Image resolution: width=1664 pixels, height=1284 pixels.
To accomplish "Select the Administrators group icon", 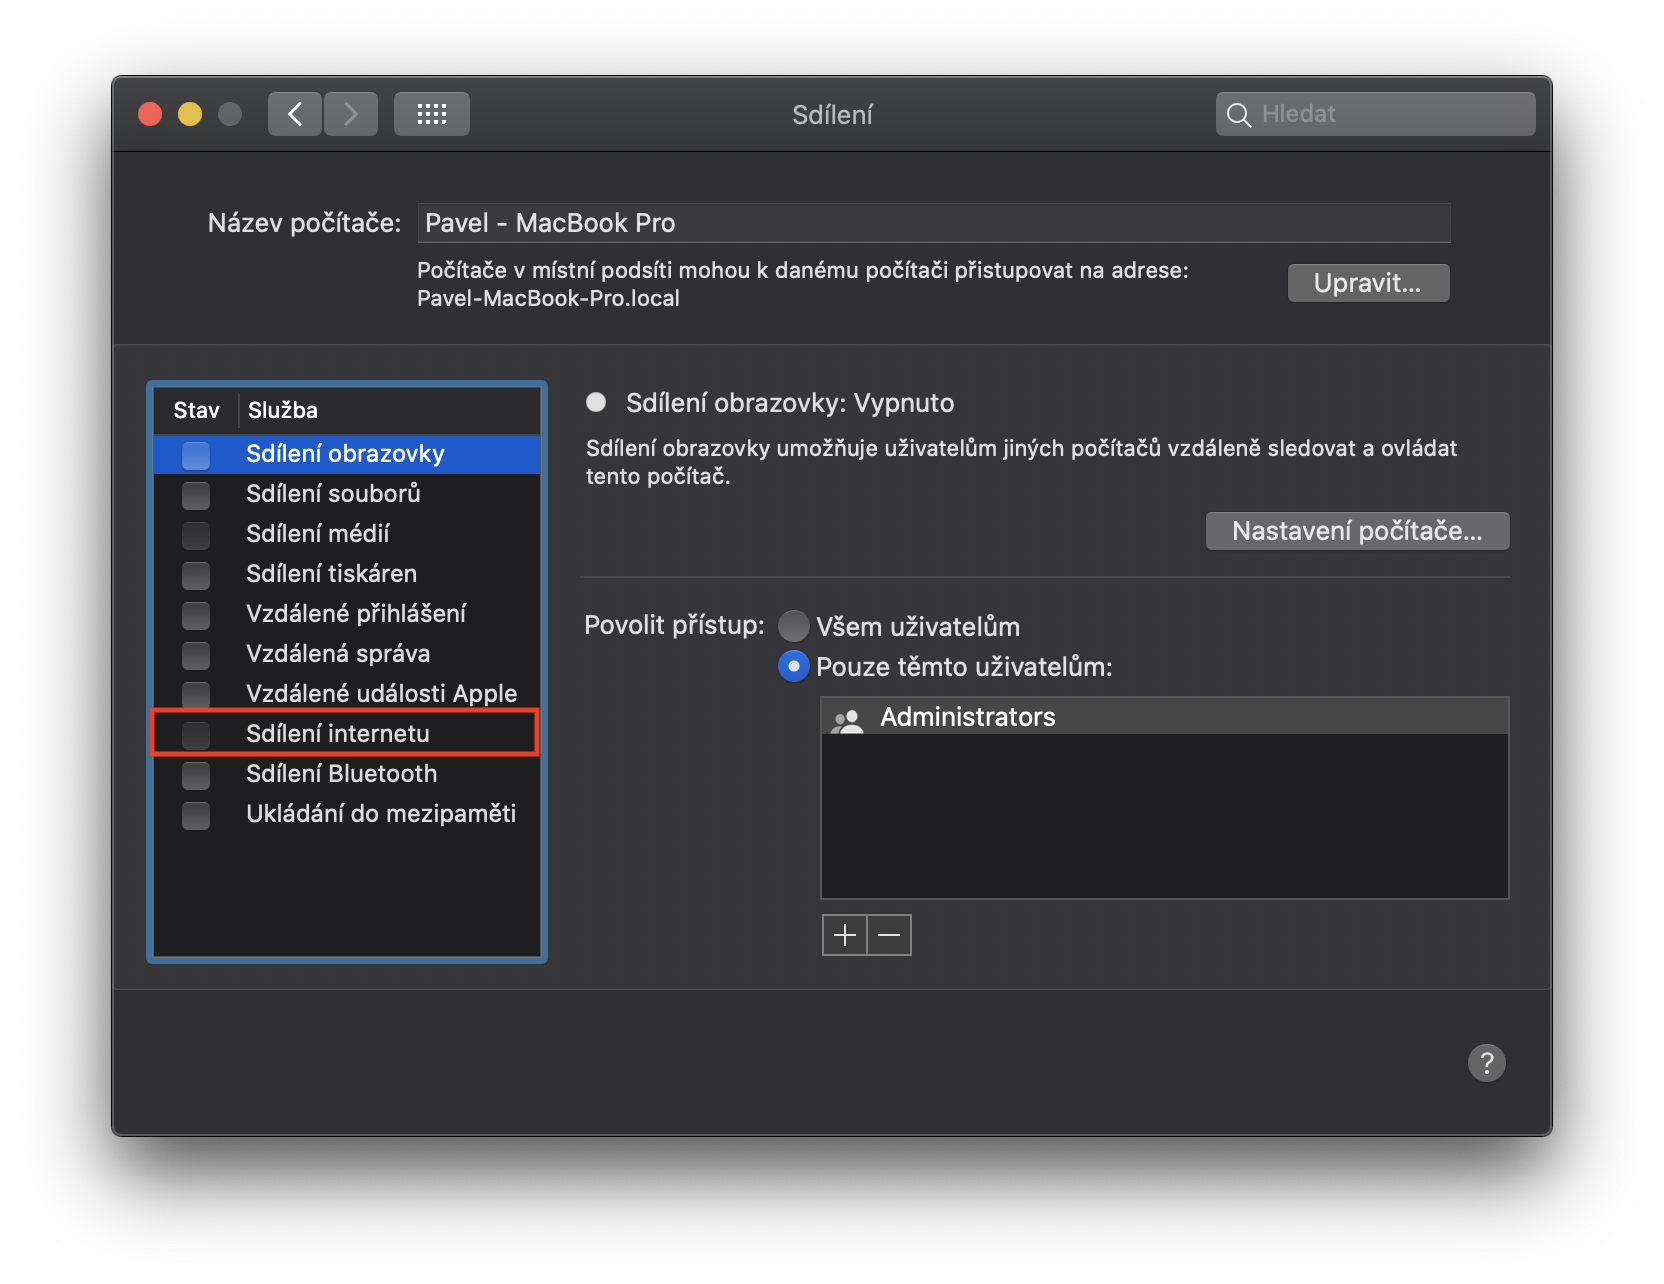I will click(848, 718).
